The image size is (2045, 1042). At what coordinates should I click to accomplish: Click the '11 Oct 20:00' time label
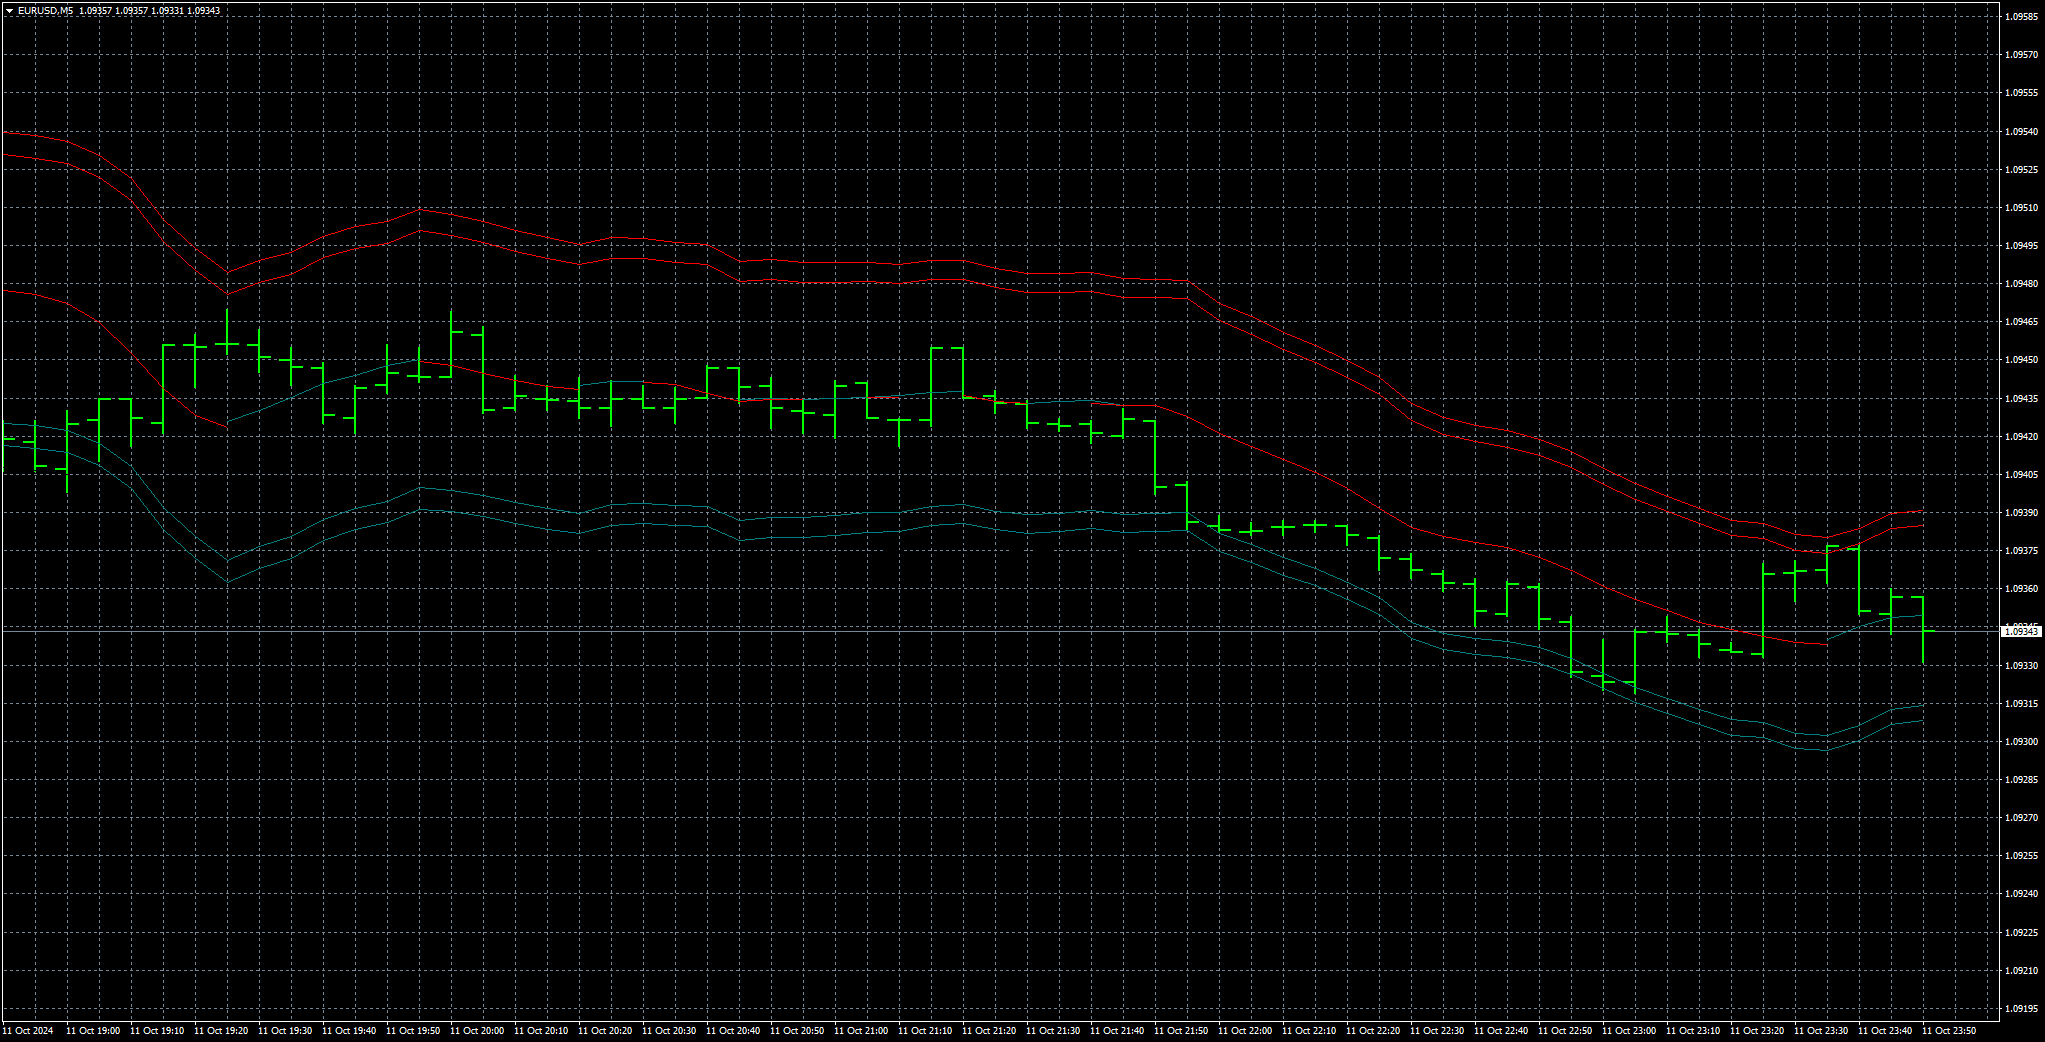[x=477, y=1031]
